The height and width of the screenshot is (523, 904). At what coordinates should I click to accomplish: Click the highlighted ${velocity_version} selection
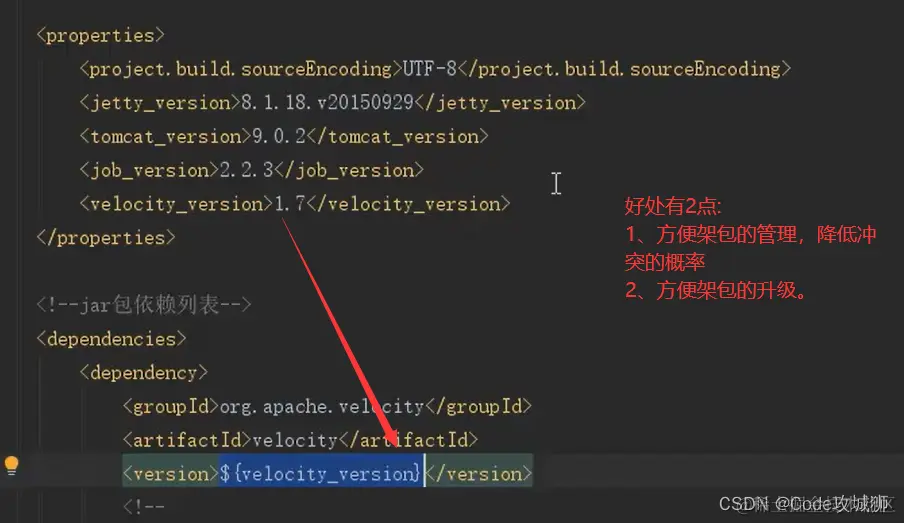coord(321,474)
